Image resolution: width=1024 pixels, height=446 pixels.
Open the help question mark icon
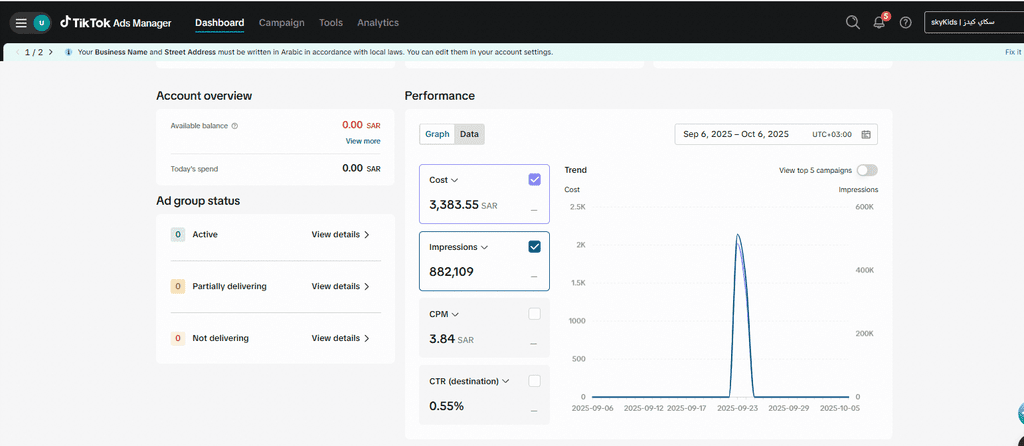905,22
